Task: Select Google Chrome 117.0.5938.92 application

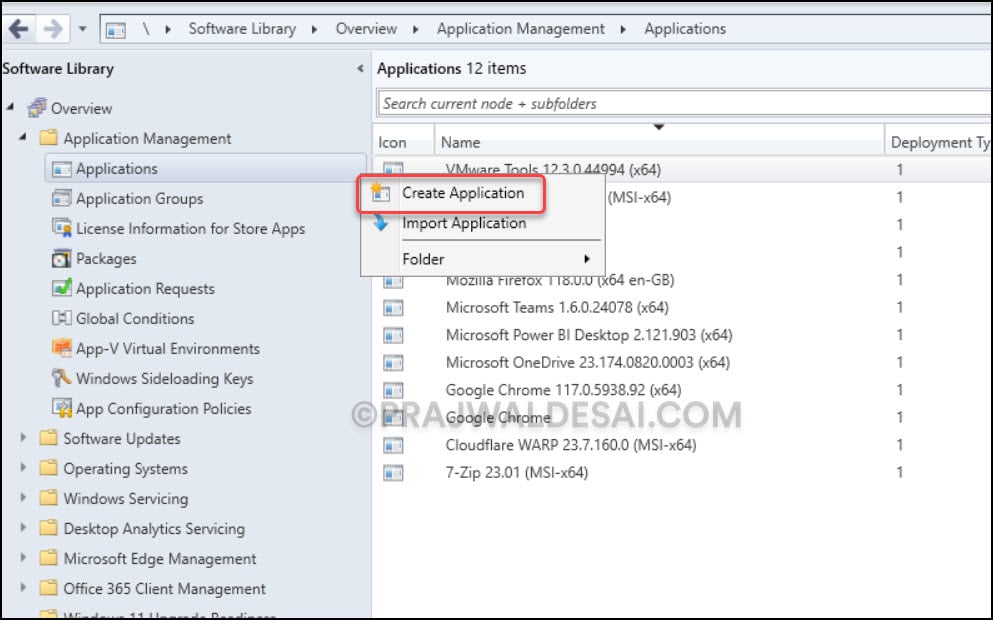Action: pos(564,390)
